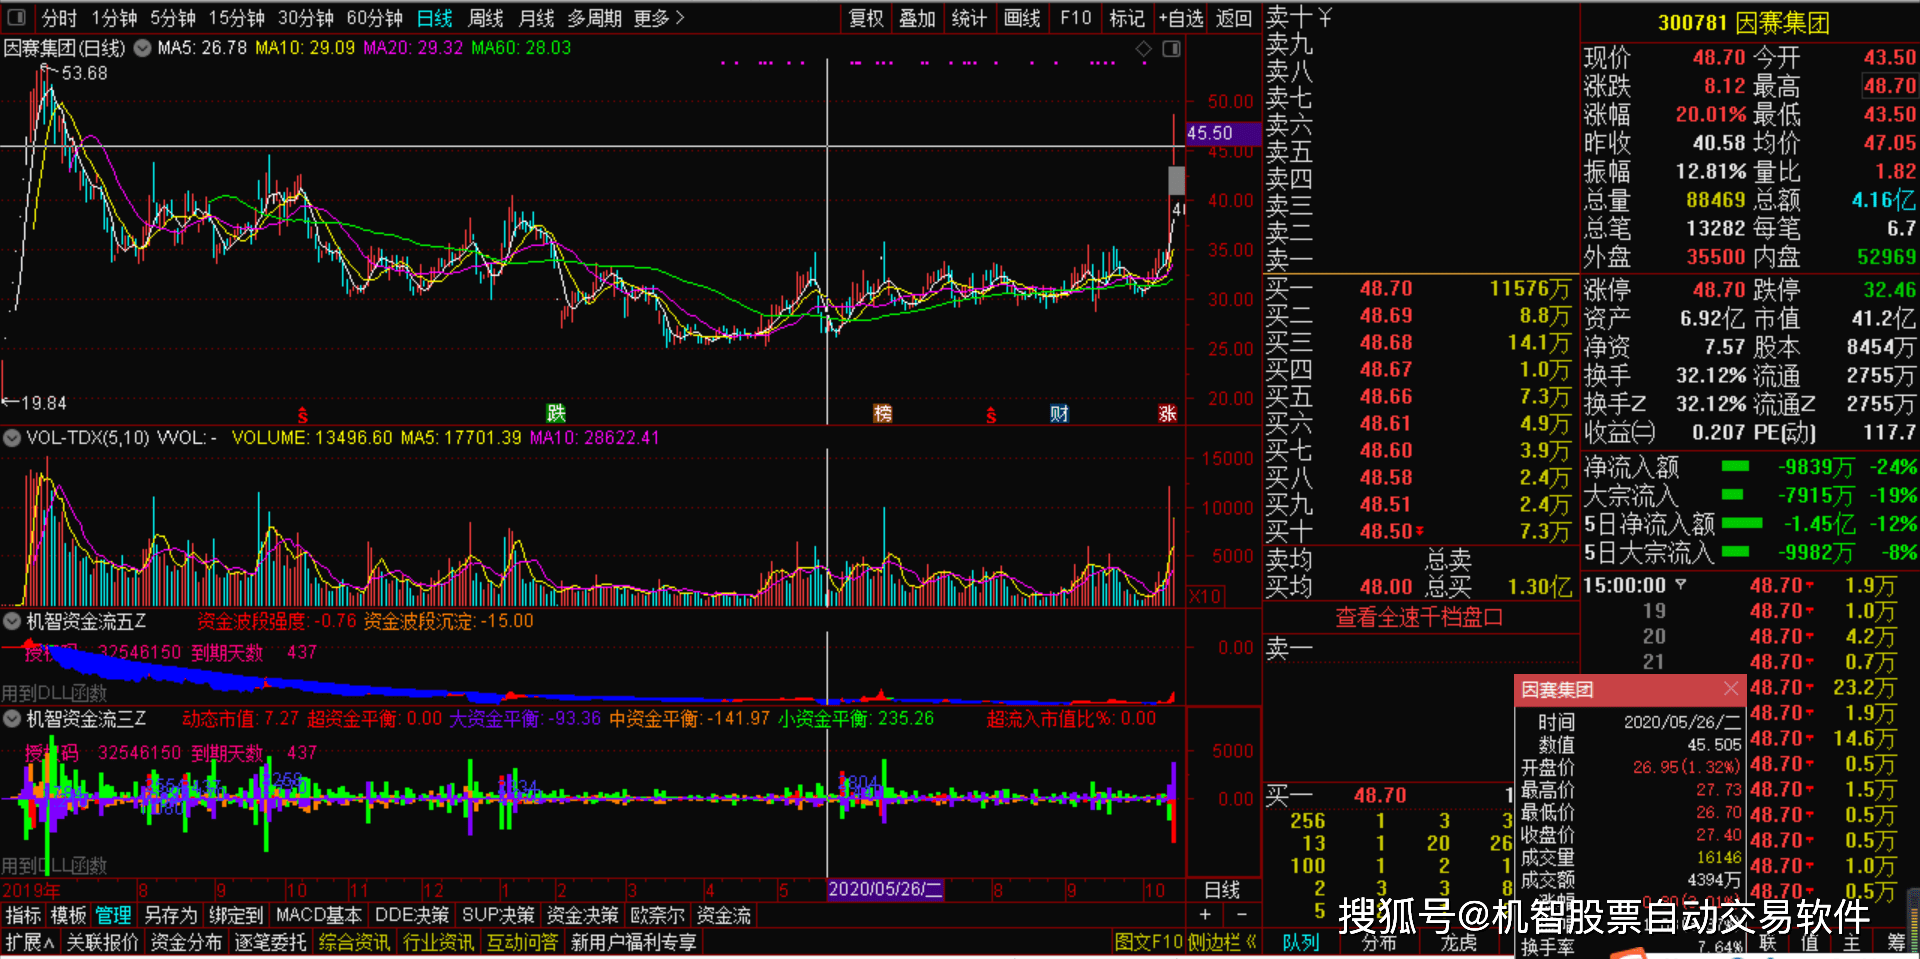
Task: Click the 标记 toolbar button
Action: [1127, 18]
